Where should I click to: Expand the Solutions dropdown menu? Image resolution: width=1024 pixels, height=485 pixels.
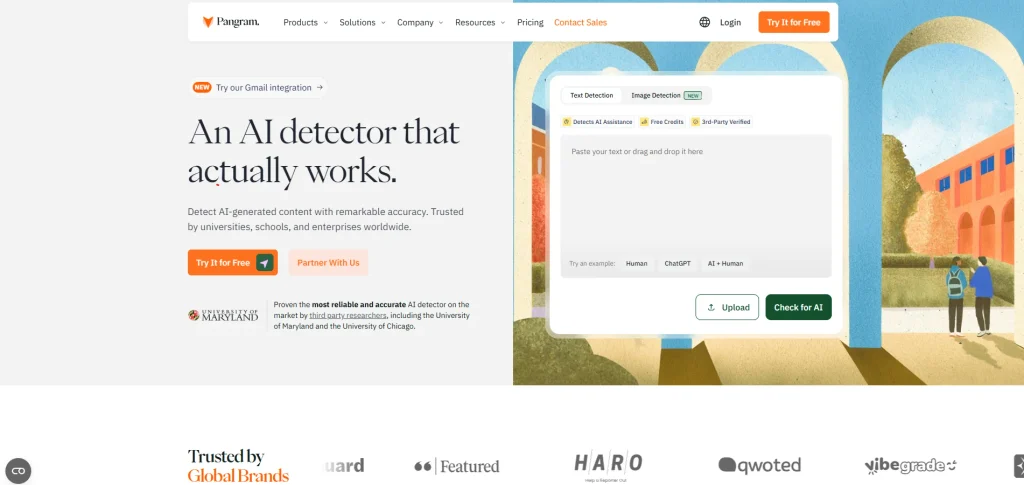[362, 22]
